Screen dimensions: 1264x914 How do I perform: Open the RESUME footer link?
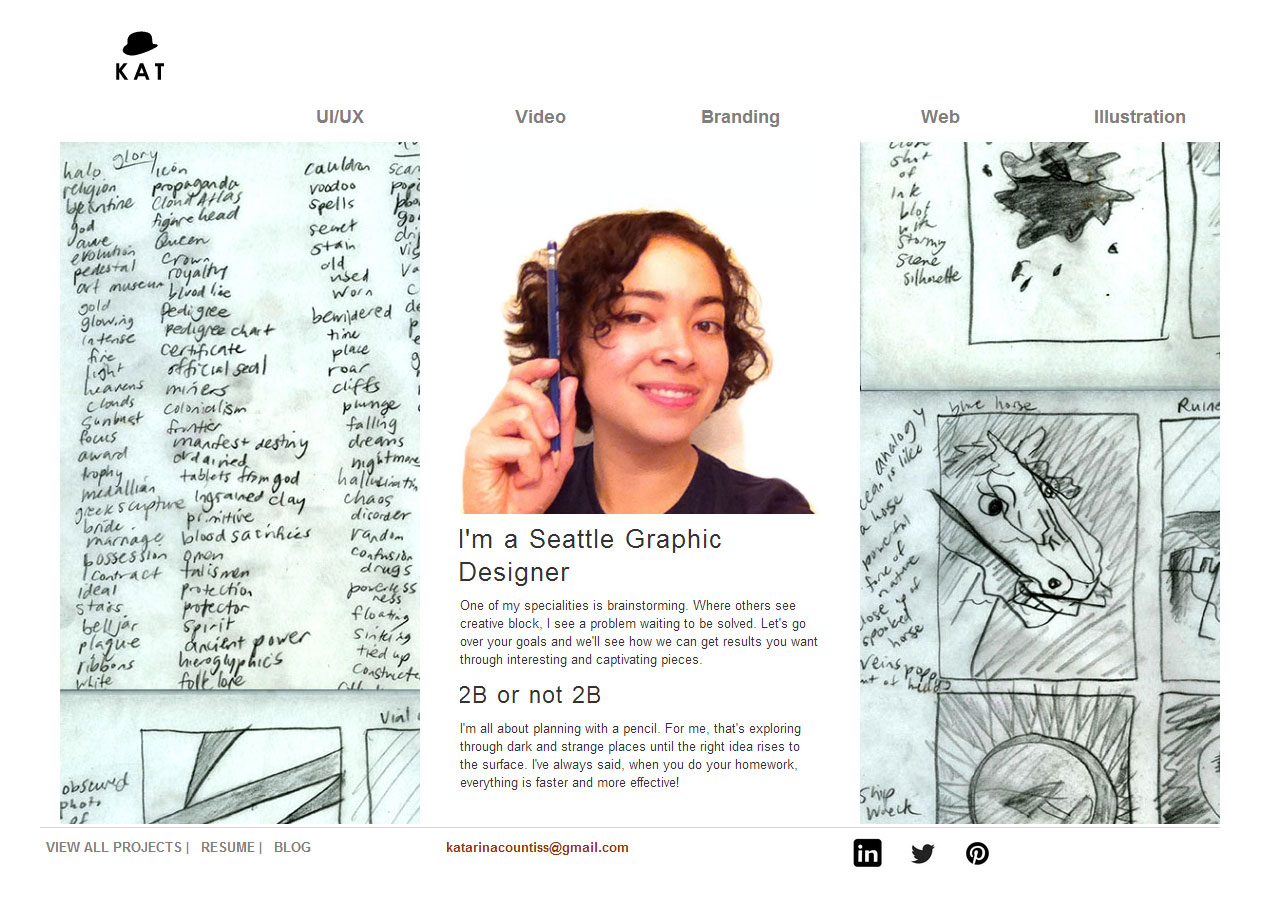pos(228,847)
